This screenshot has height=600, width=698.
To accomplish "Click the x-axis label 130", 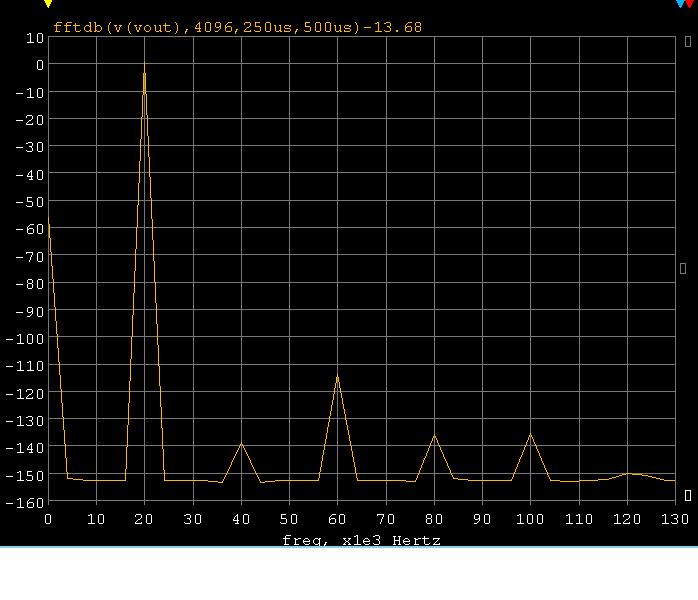I will 675,519.
